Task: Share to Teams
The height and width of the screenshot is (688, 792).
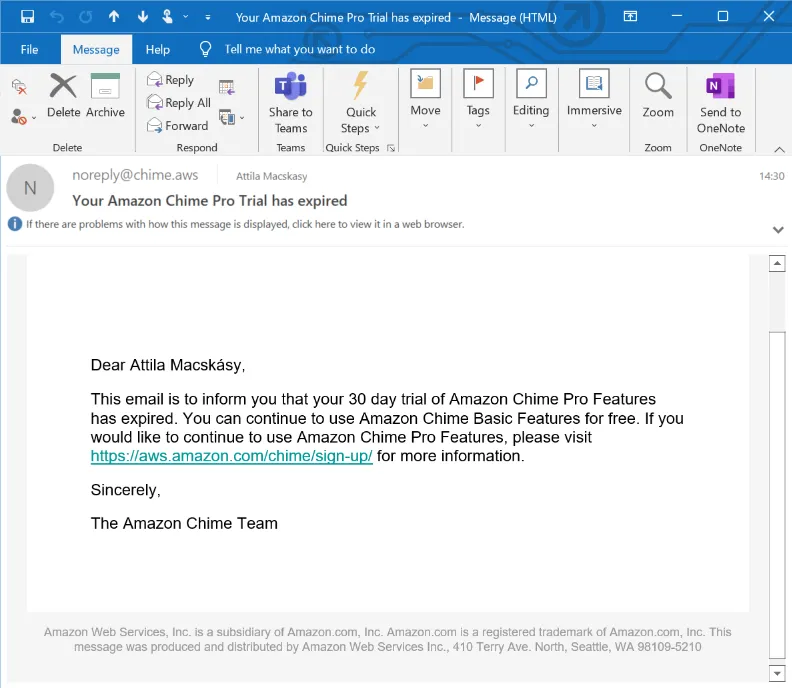Action: 290,104
